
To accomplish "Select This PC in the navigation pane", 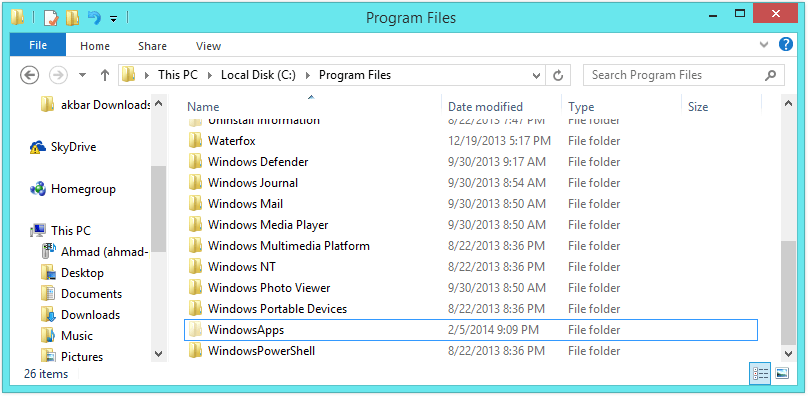I will 60,231.
